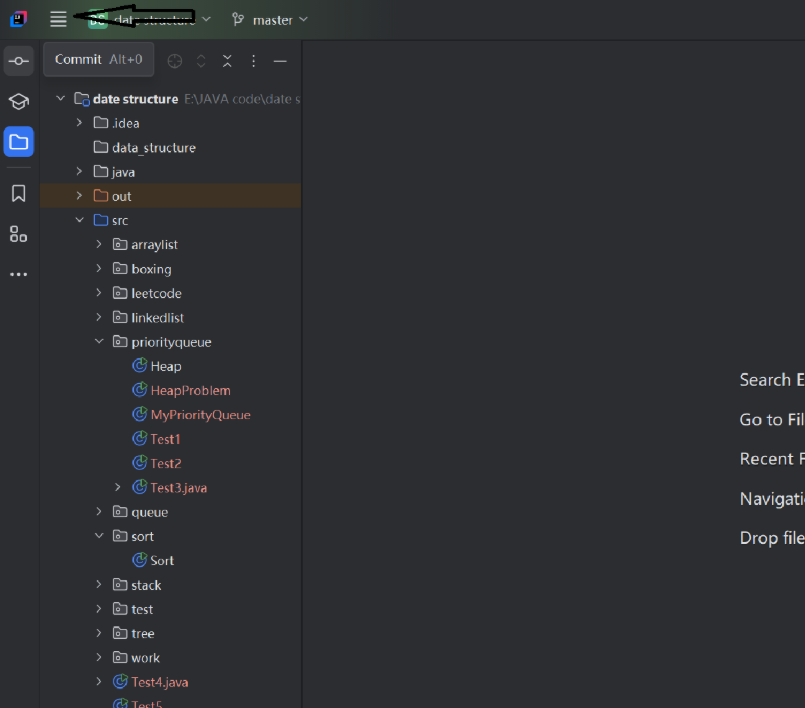Select the sort package row
Image resolution: width=805 pixels, height=708 pixels.
tap(170, 536)
